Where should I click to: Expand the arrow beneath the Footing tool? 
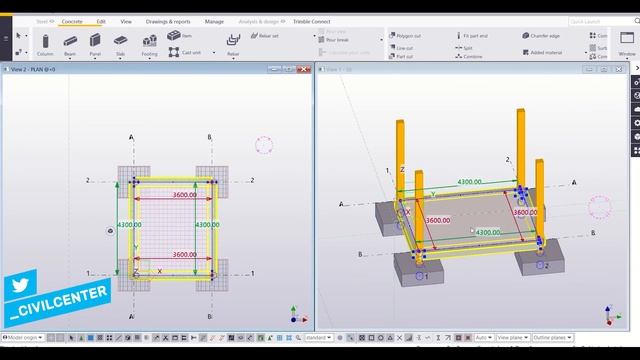(149, 59)
